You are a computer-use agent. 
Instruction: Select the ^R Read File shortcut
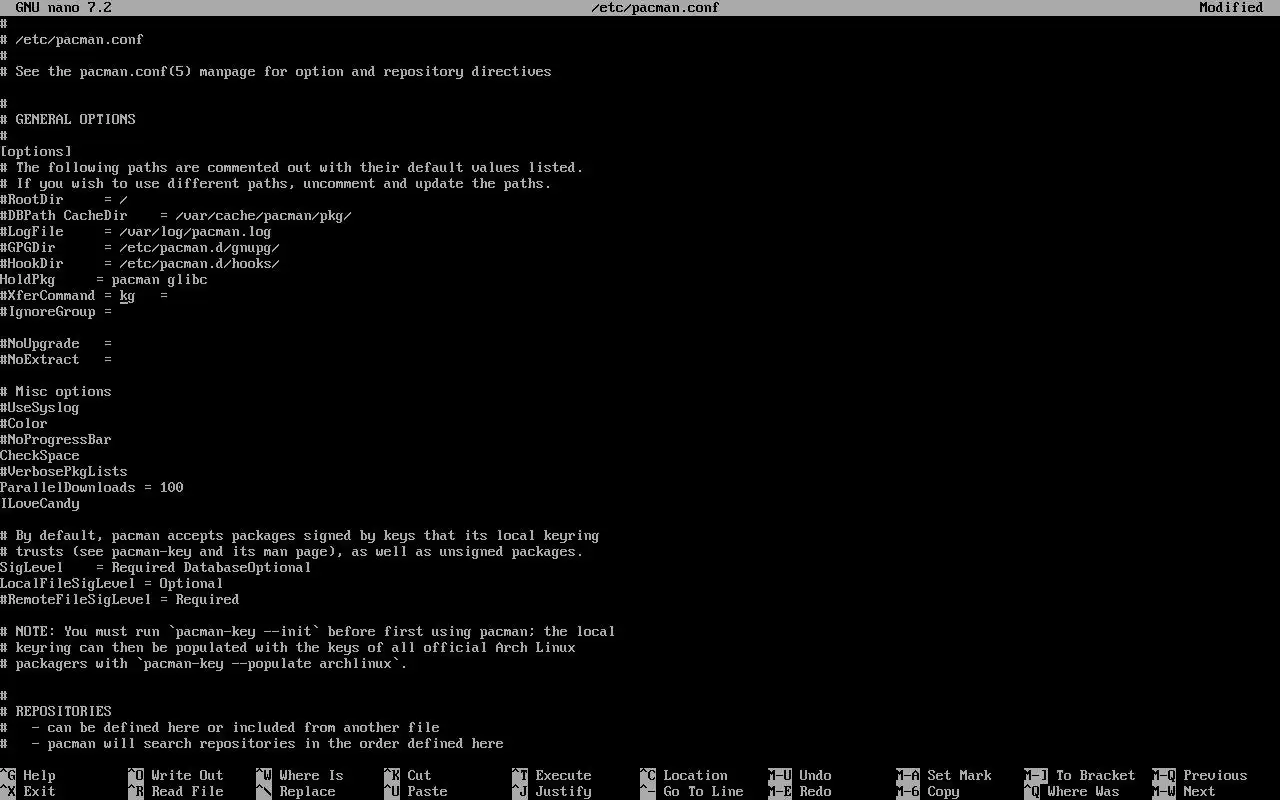click(x=176, y=791)
